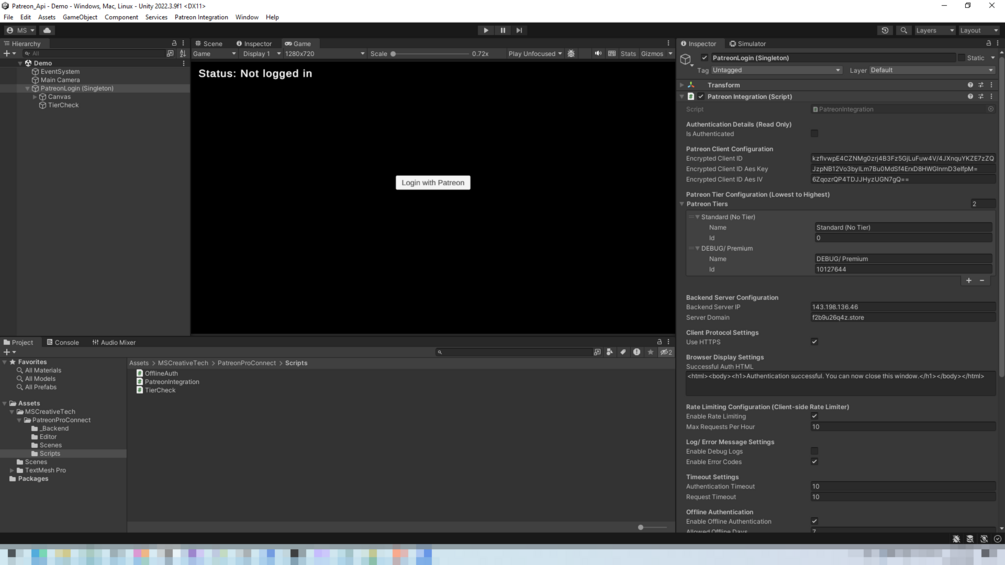
Task: Toggle Enable Error Codes checkbox
Action: [x=814, y=462]
